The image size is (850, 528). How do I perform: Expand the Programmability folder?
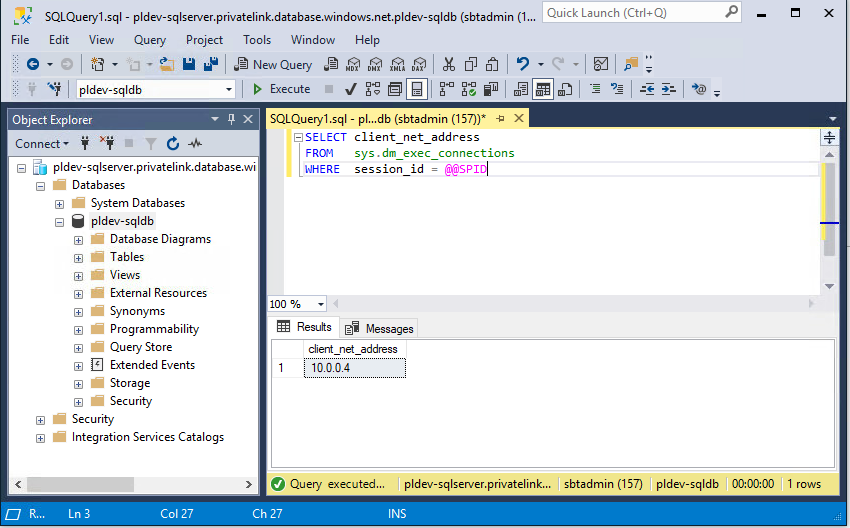78,330
